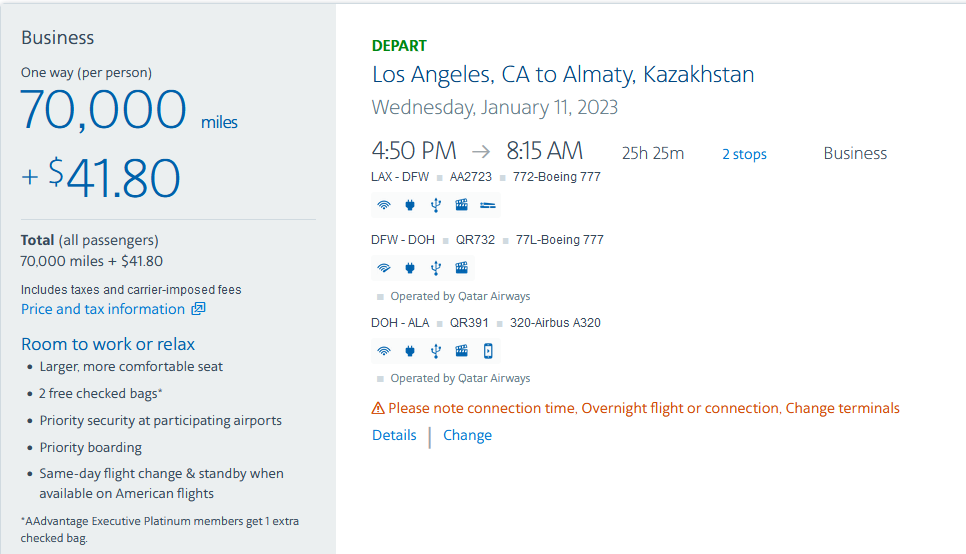Click the entertainment icon for QR391 flight

[x=461, y=351]
